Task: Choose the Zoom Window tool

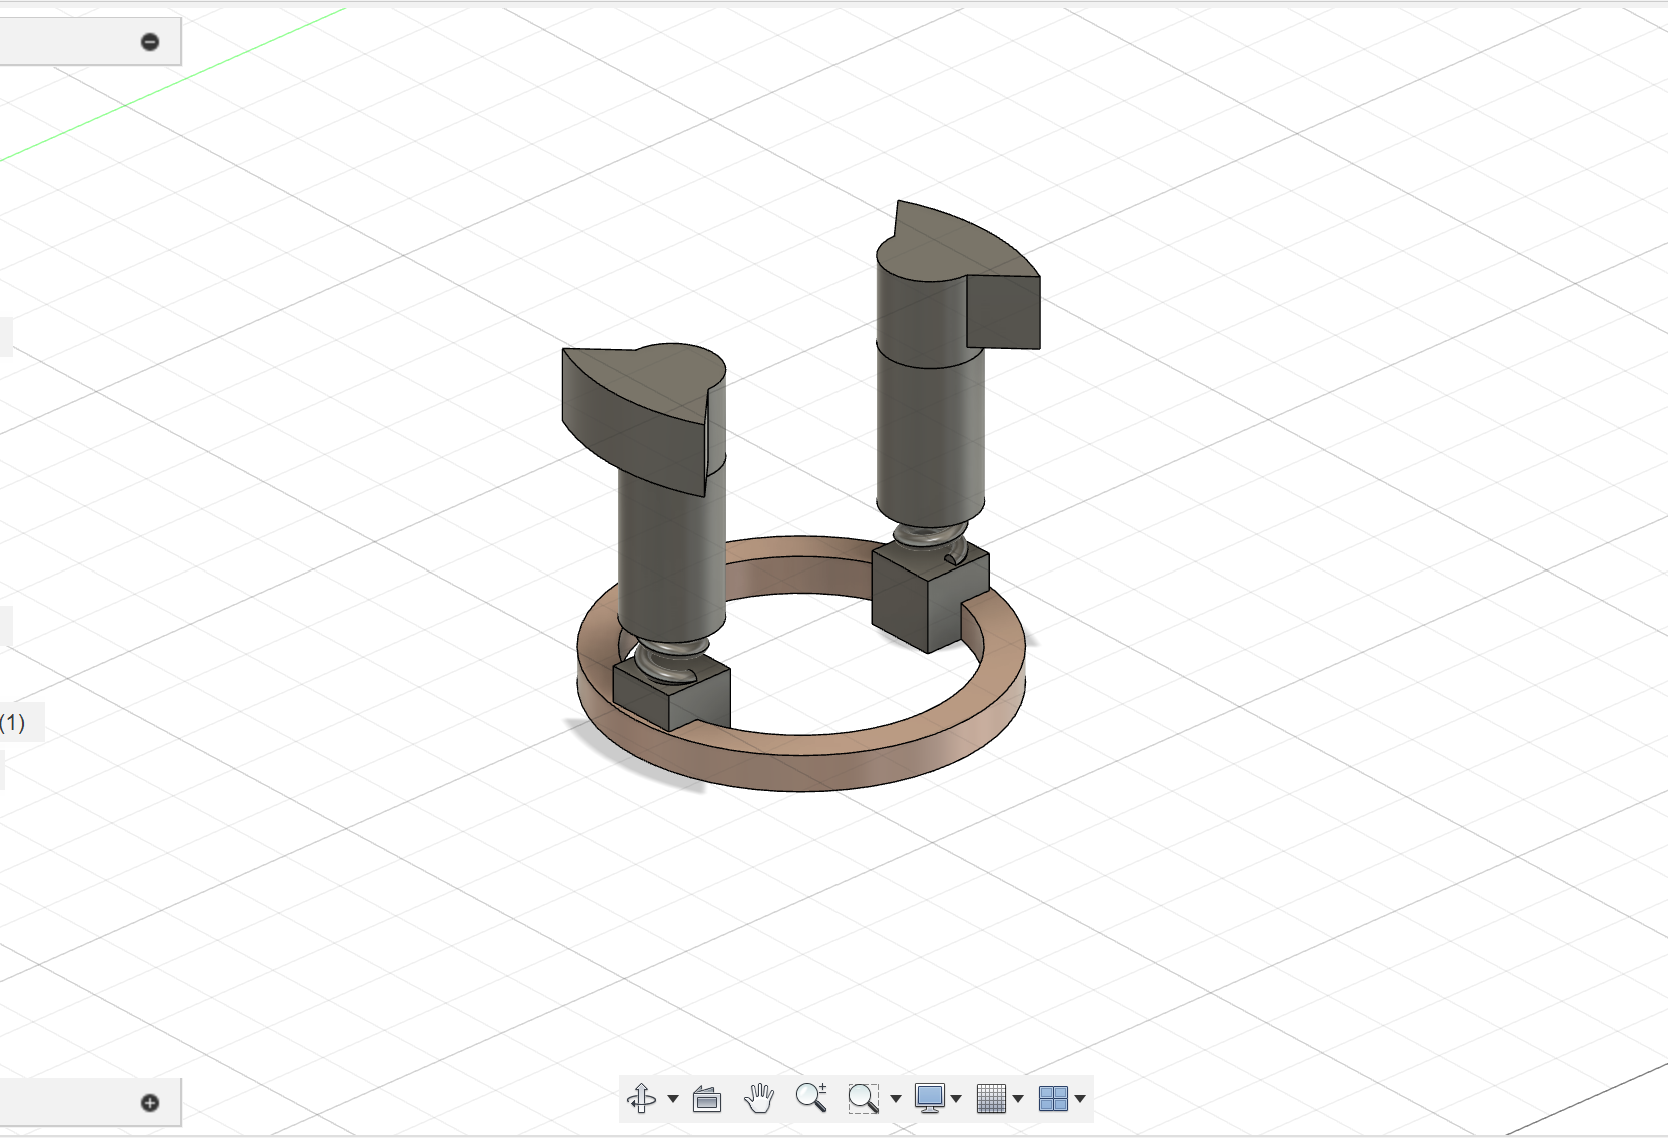Action: (x=863, y=1099)
